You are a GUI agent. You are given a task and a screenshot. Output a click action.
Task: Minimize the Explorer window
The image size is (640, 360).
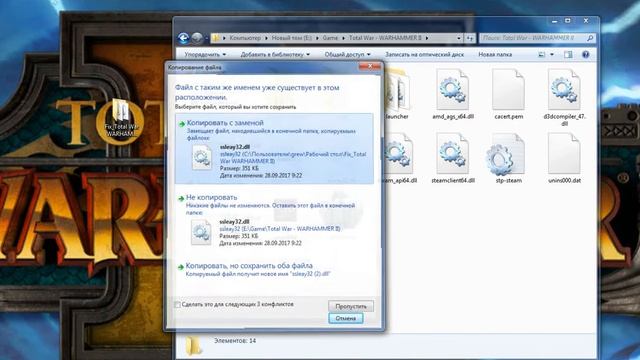554,20
